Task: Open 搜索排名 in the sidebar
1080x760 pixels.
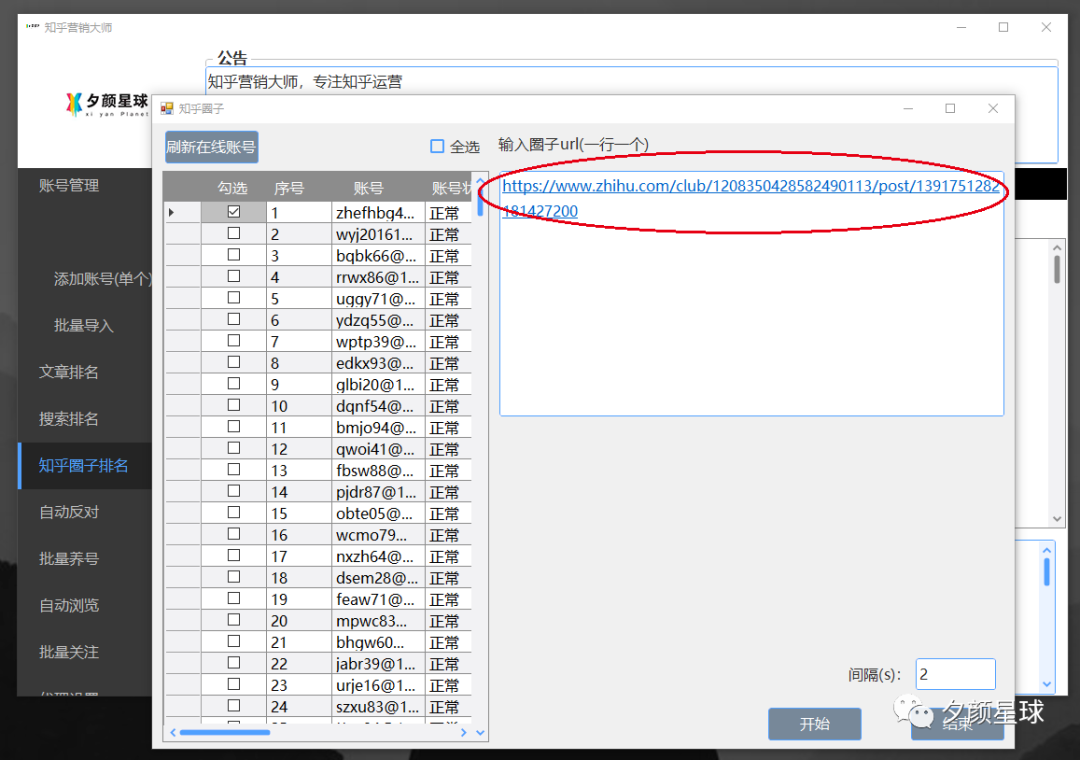Action: tap(68, 419)
